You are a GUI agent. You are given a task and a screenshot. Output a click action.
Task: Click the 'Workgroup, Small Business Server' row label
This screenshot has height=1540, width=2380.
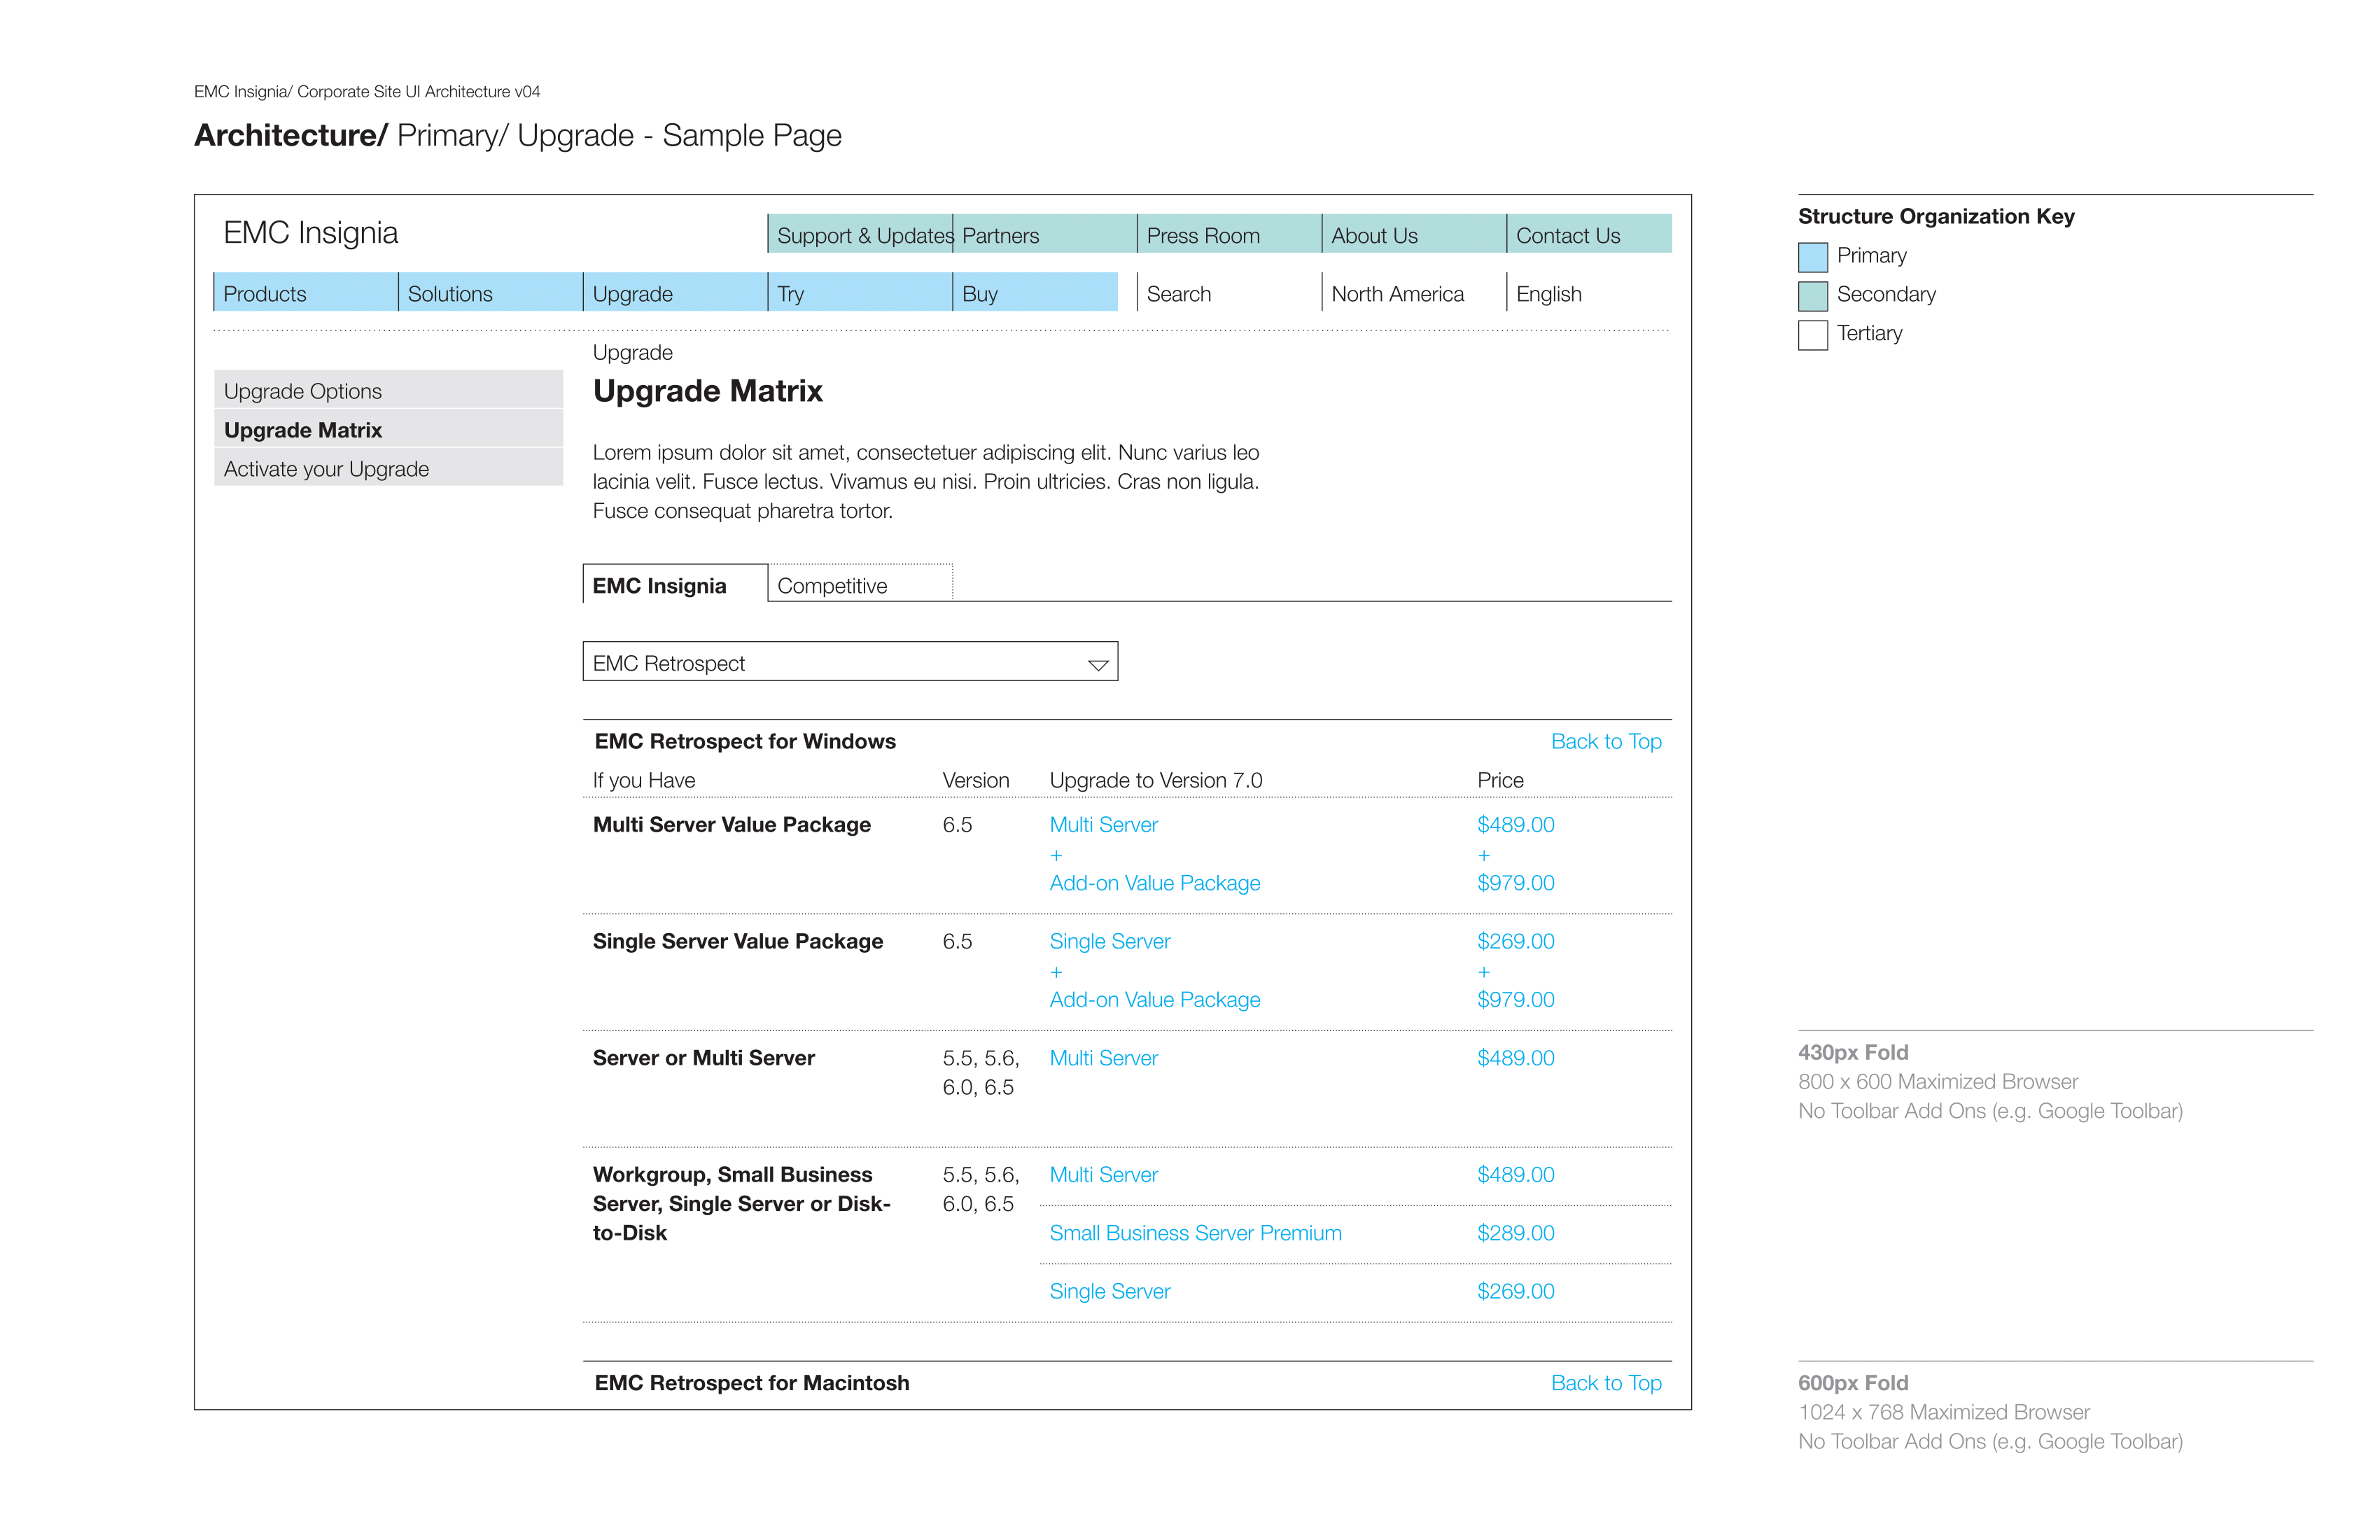click(741, 1204)
